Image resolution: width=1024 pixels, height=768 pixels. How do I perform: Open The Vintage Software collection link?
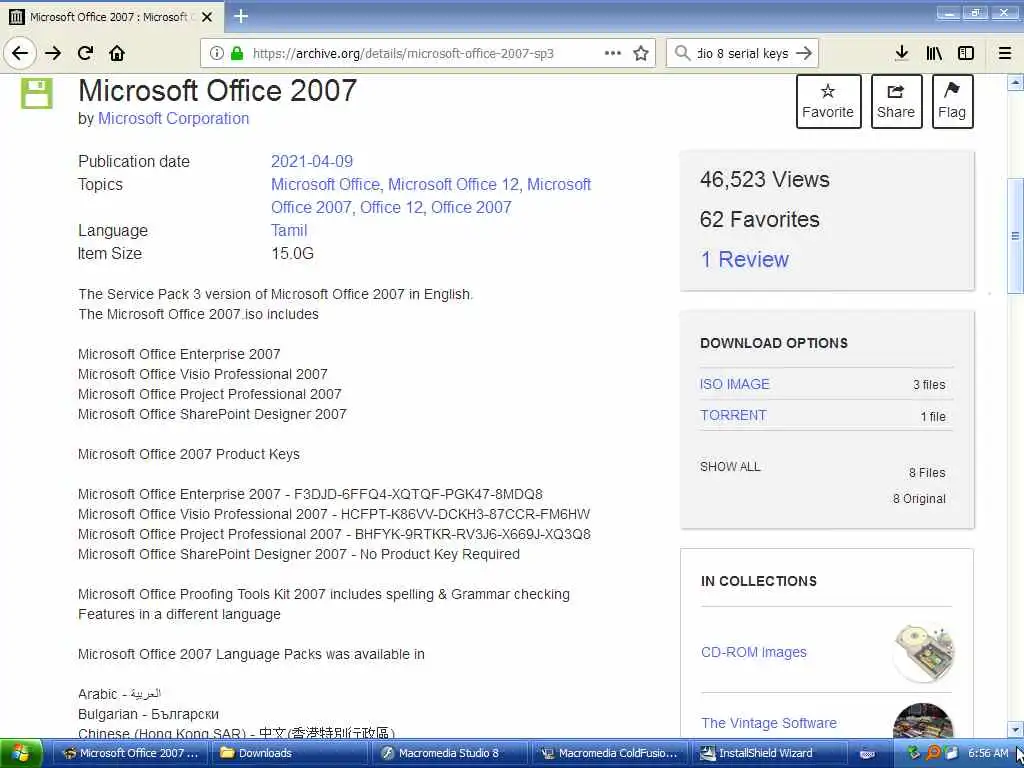769,723
